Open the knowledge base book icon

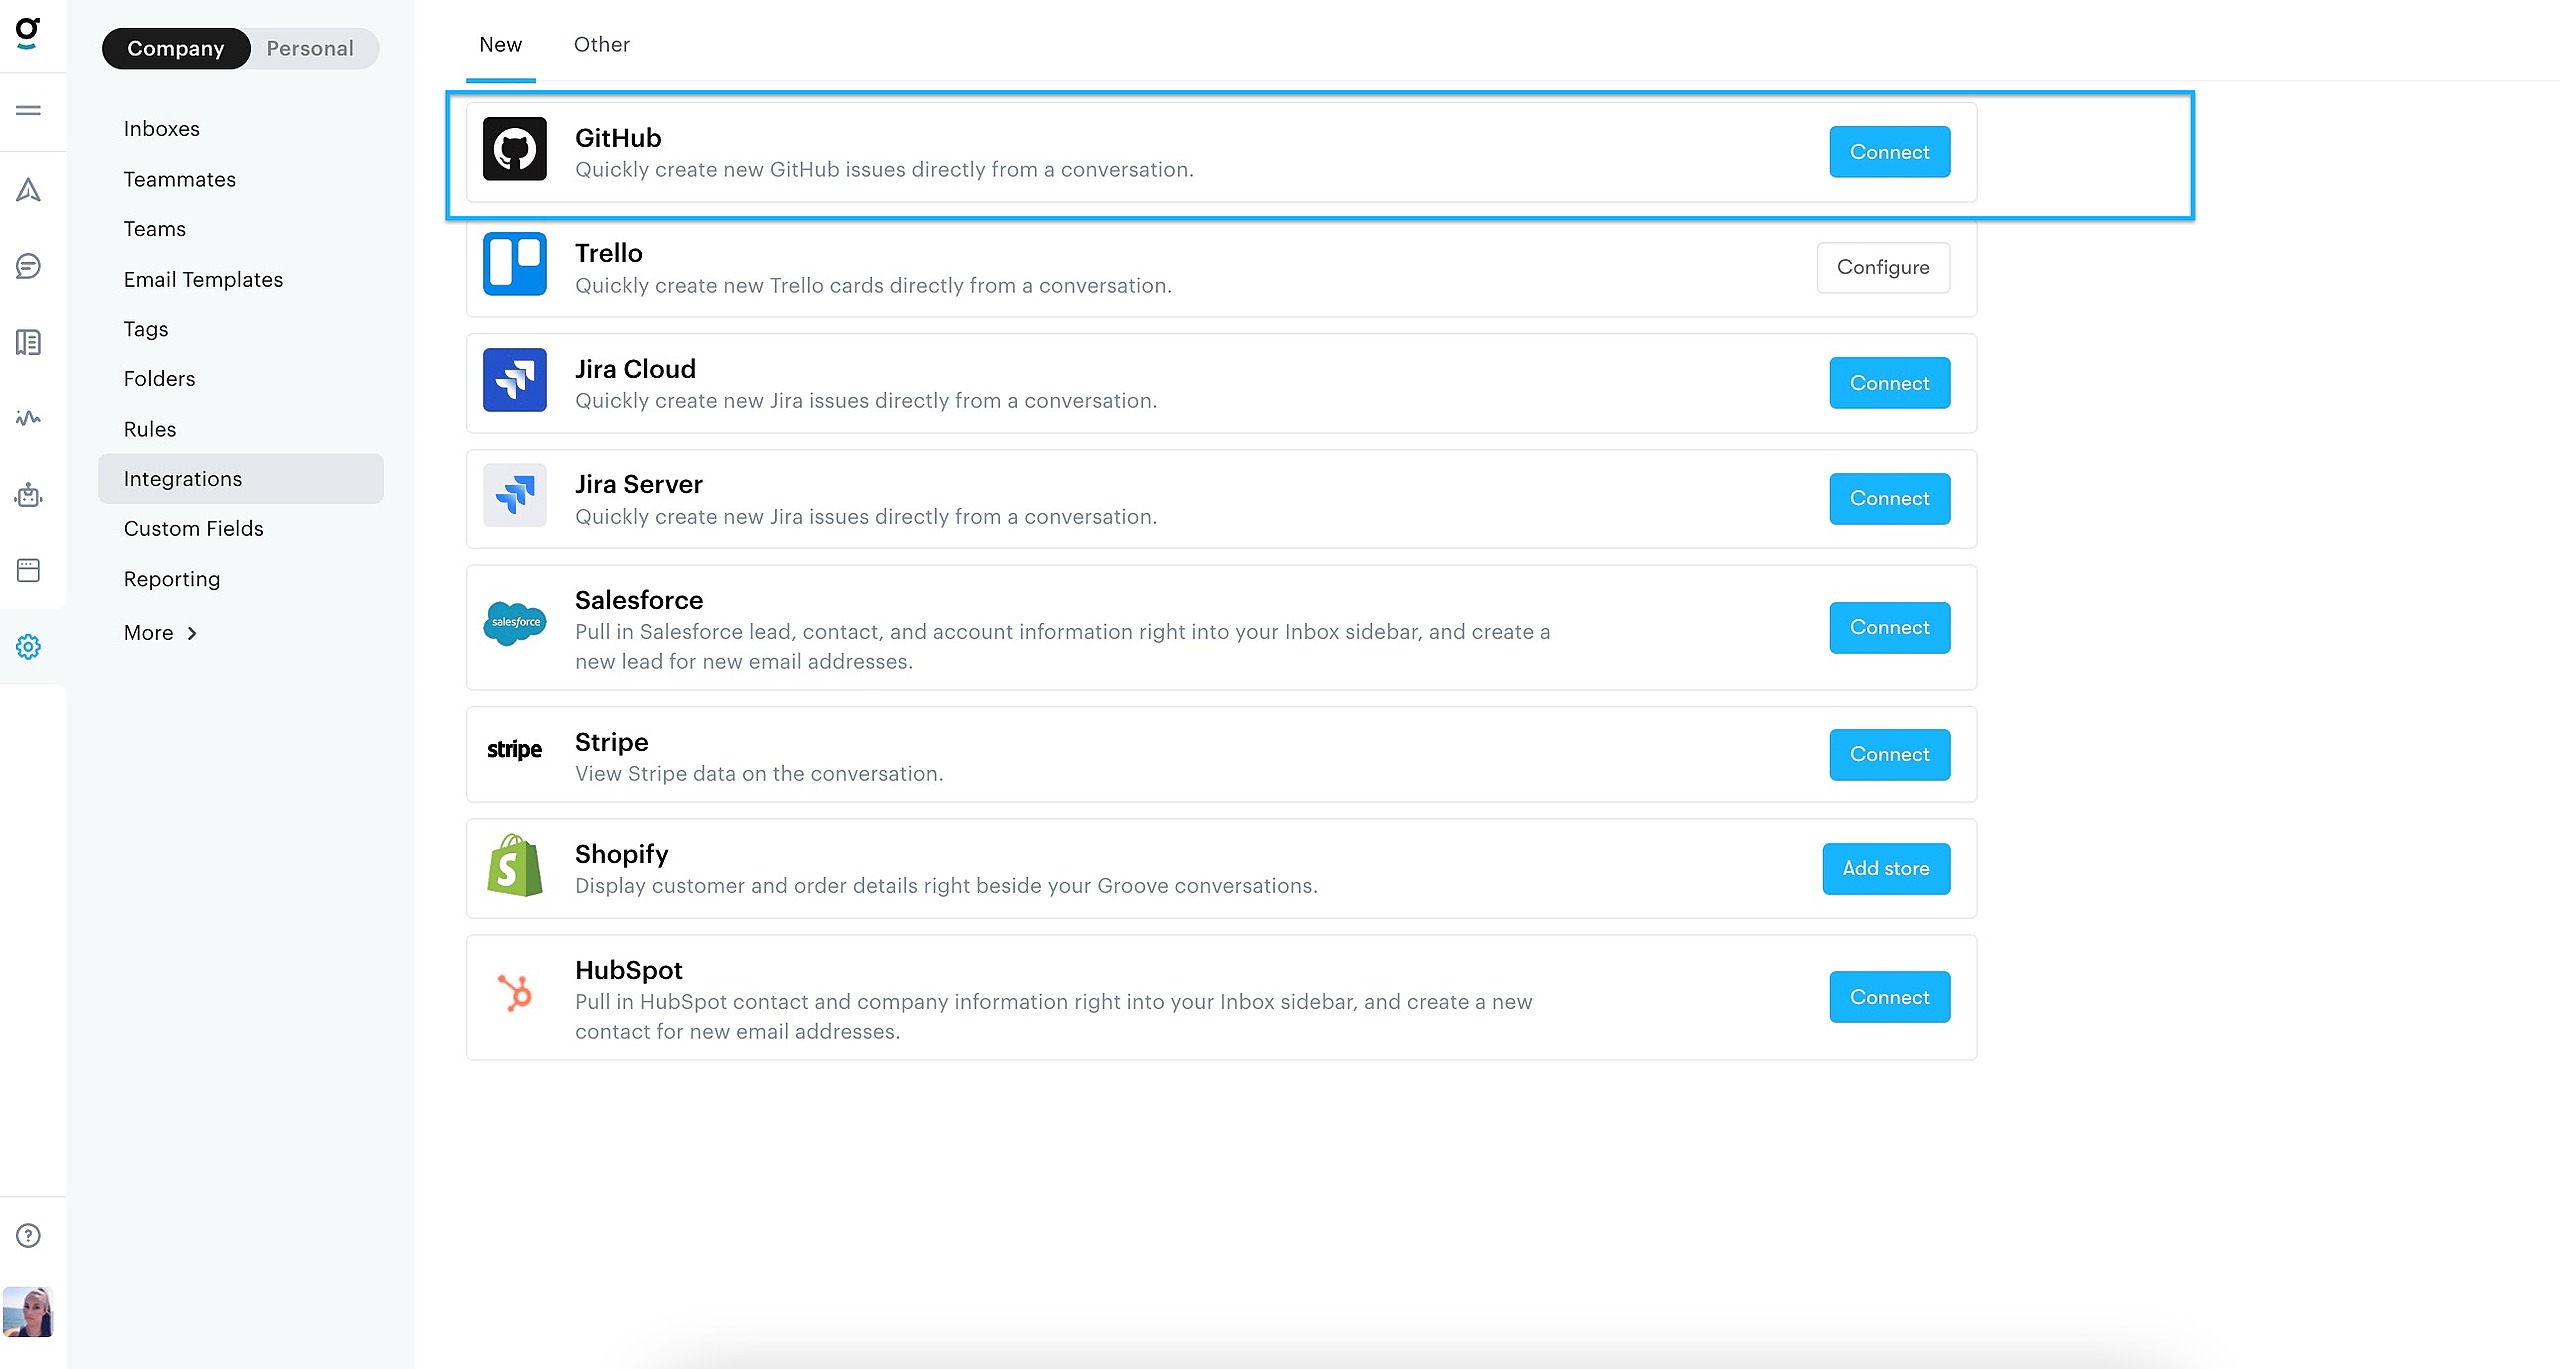click(28, 342)
